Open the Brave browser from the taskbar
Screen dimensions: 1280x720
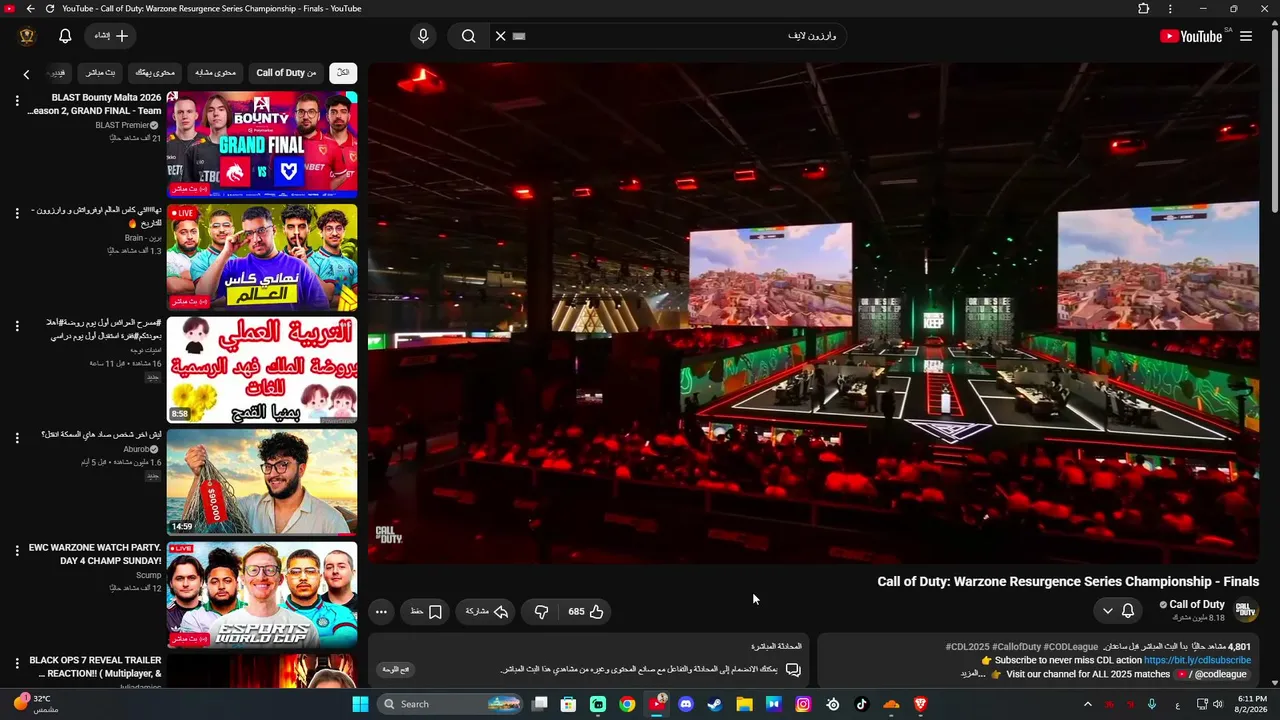point(921,704)
